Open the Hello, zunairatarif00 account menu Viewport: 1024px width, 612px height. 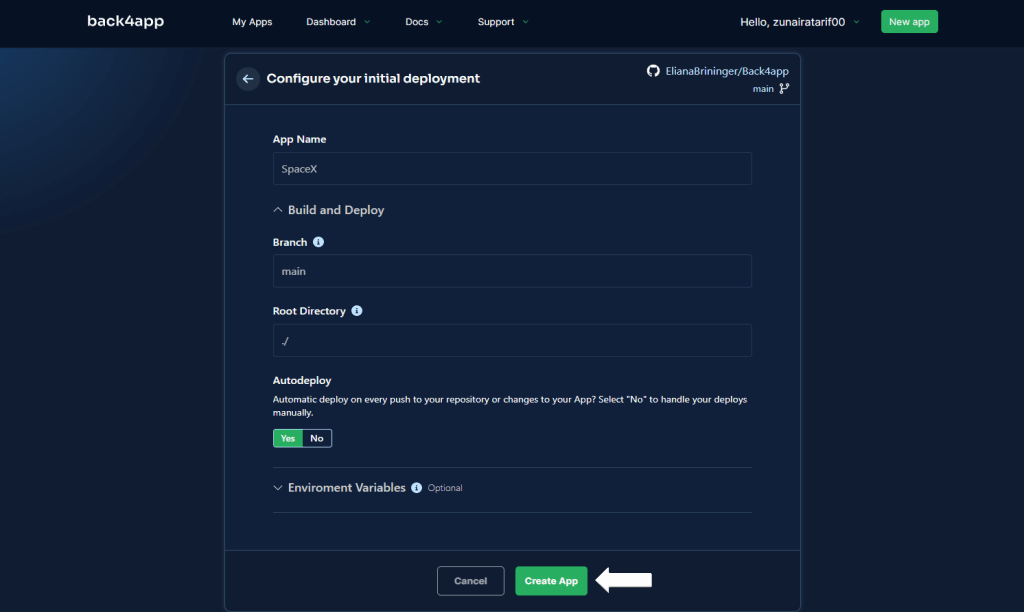(x=799, y=22)
